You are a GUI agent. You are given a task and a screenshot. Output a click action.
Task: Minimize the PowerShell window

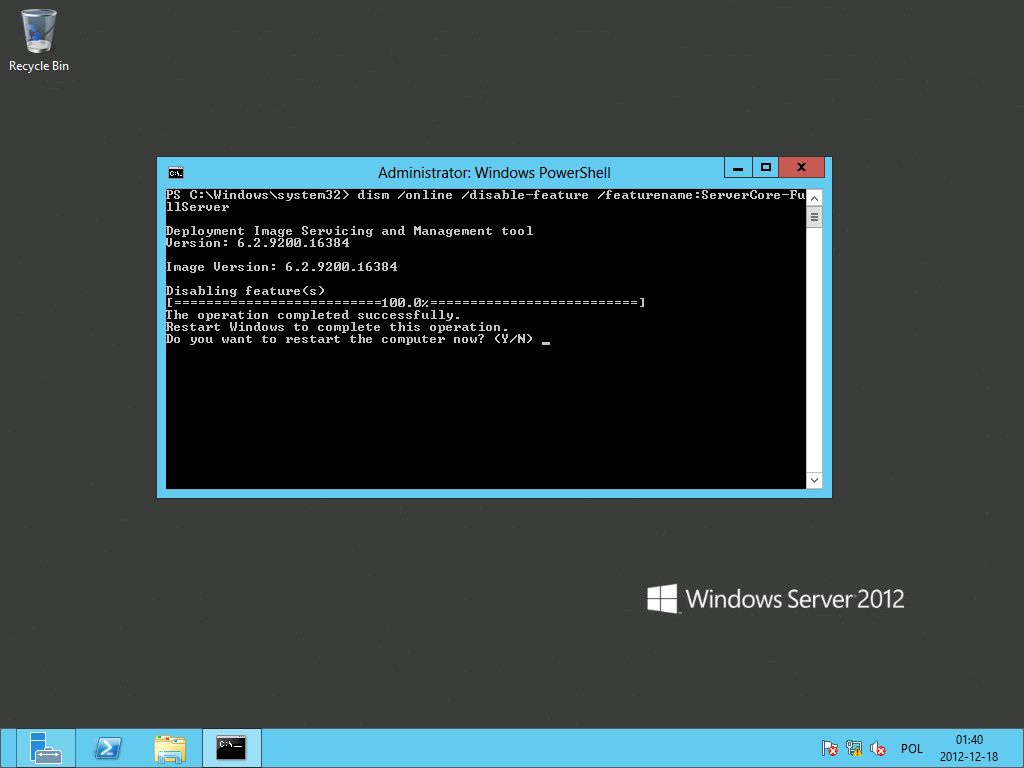(x=738, y=168)
